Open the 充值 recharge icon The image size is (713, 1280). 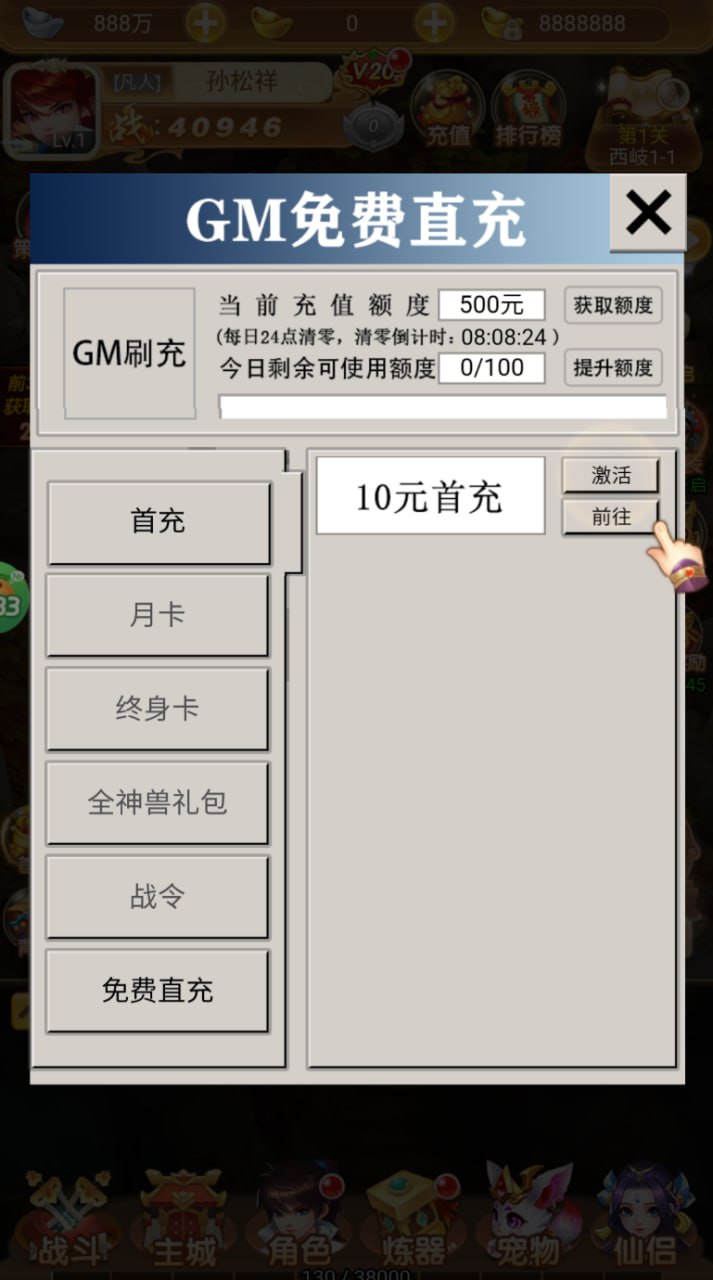[447, 110]
